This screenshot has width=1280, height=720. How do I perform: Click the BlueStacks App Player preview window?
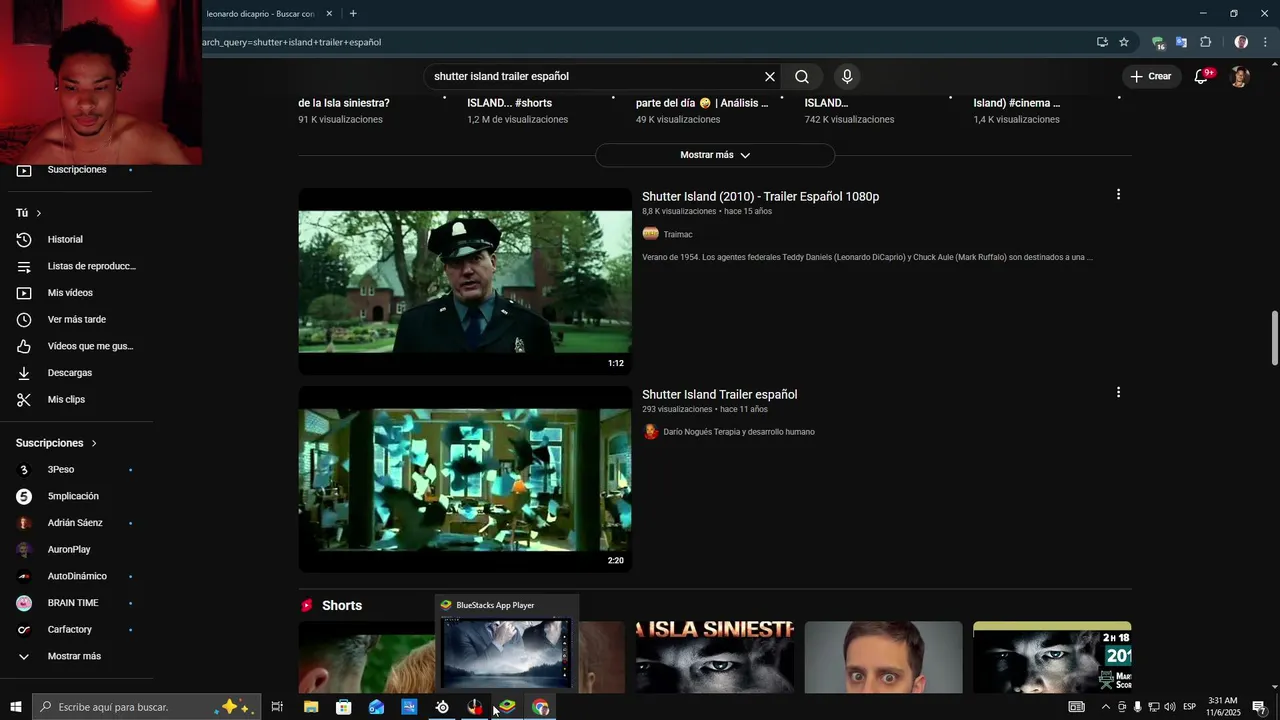click(x=507, y=642)
